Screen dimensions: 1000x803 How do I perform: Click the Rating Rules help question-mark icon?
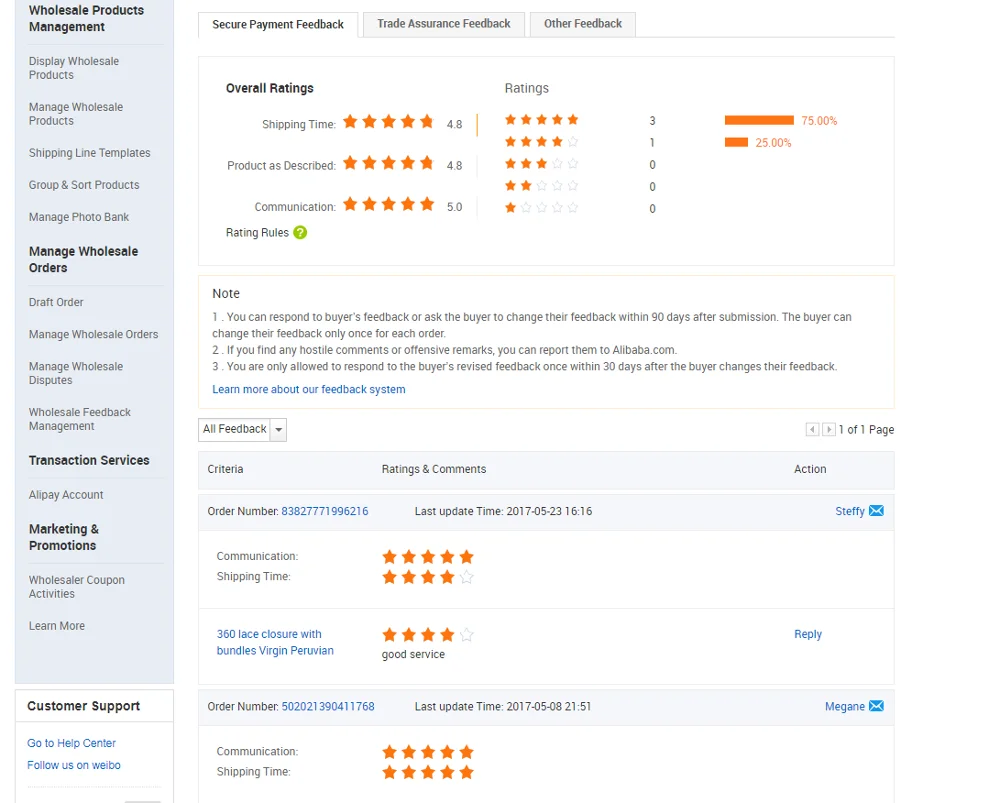click(x=300, y=233)
